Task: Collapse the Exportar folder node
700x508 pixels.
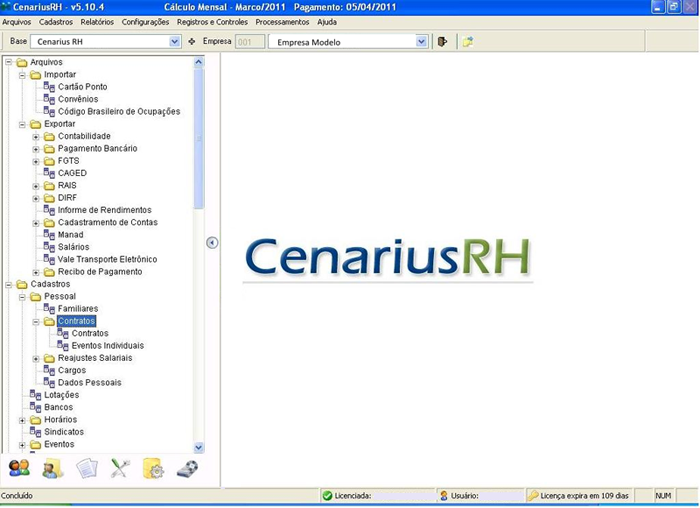Action: point(22,124)
